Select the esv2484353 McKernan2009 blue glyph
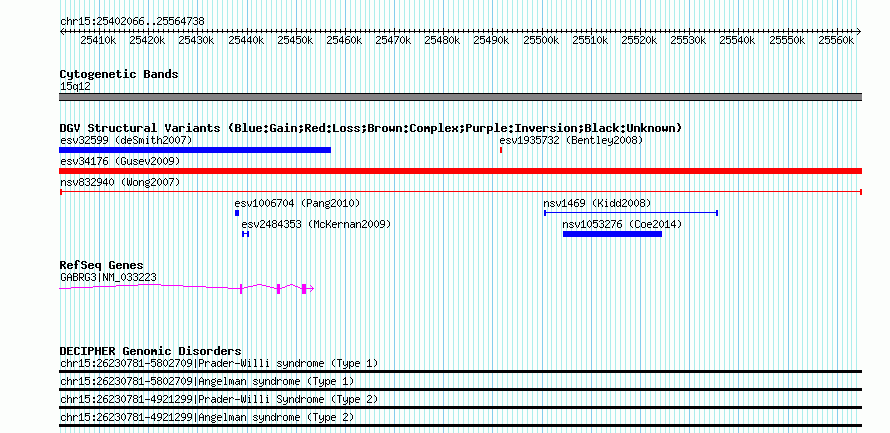Screen dimensions: 890x433 [x=245, y=234]
